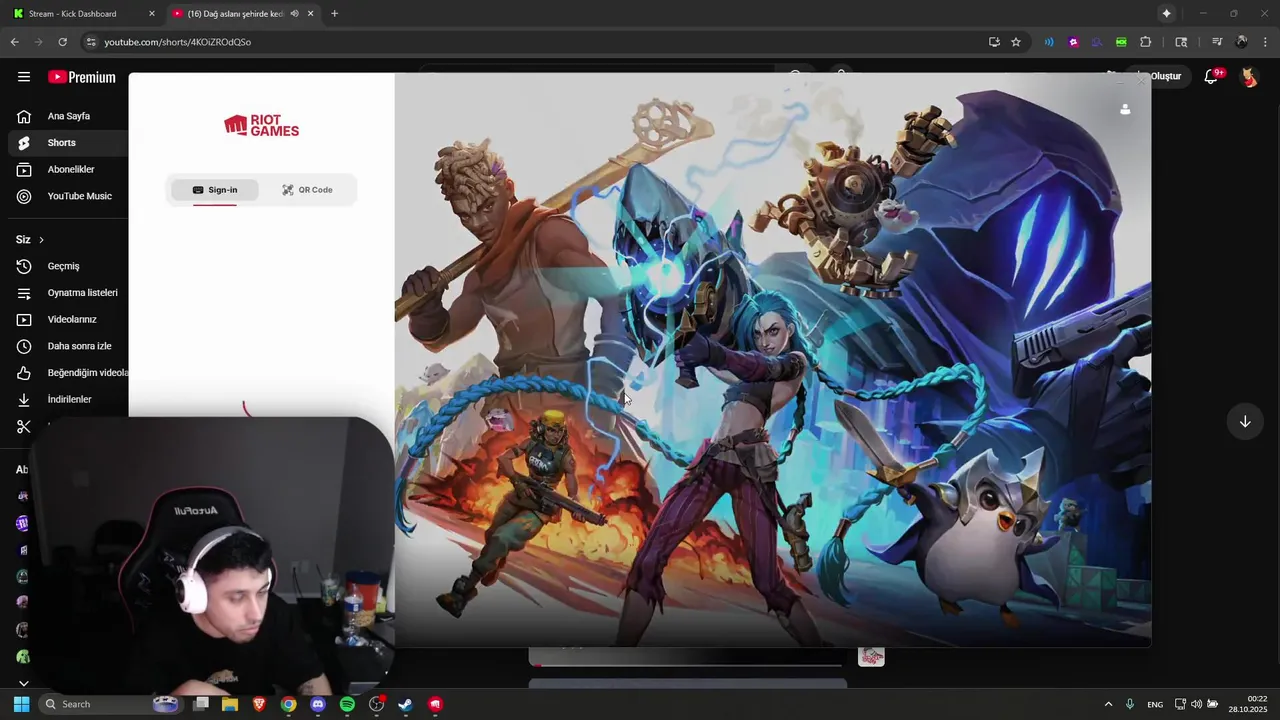The height and width of the screenshot is (720, 1280).
Task: Click the purple extension icon
Action: click(1073, 42)
